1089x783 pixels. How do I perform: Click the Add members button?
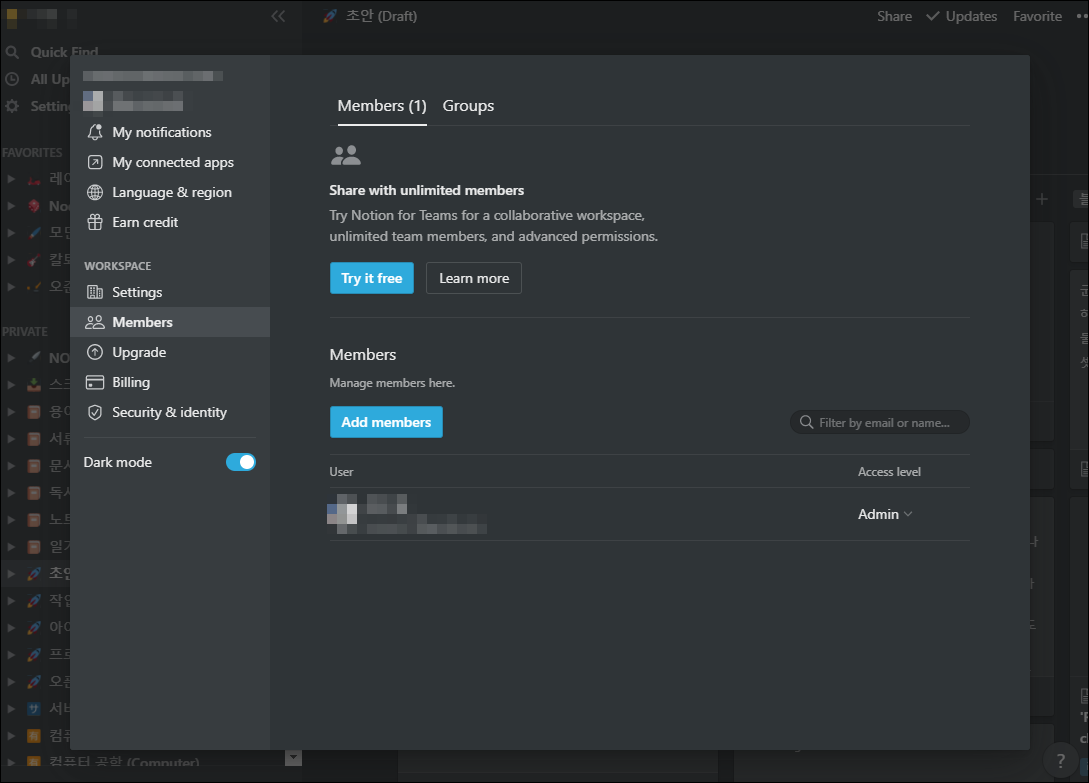click(386, 422)
